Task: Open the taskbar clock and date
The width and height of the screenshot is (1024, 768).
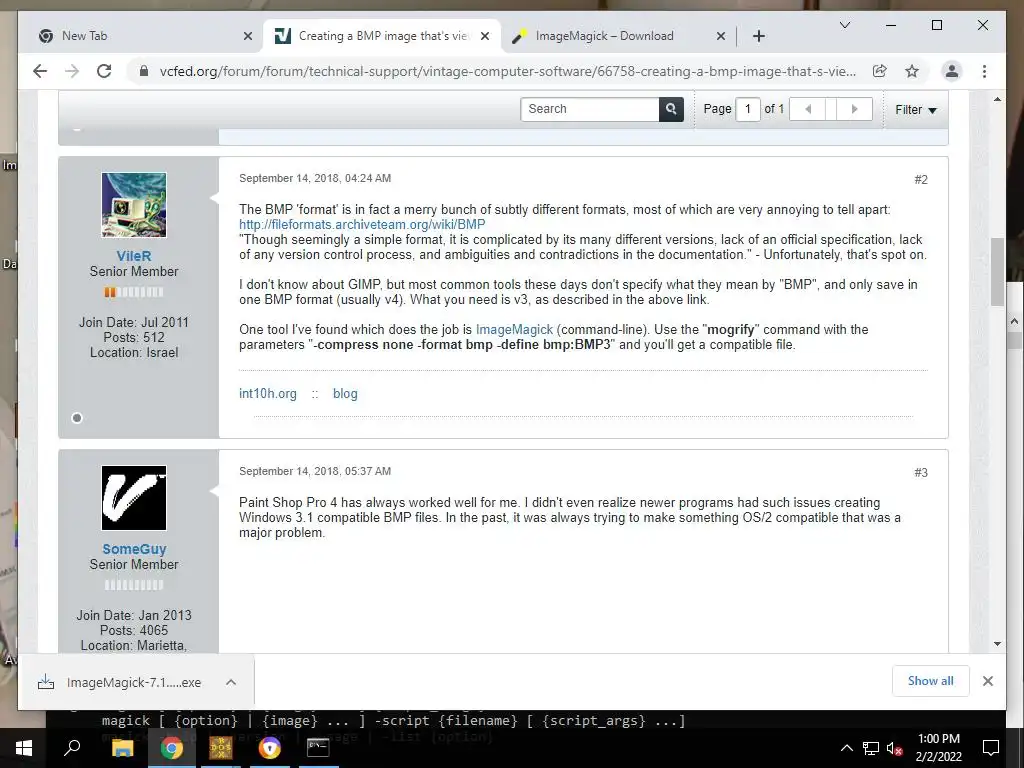Action: pos(938,748)
